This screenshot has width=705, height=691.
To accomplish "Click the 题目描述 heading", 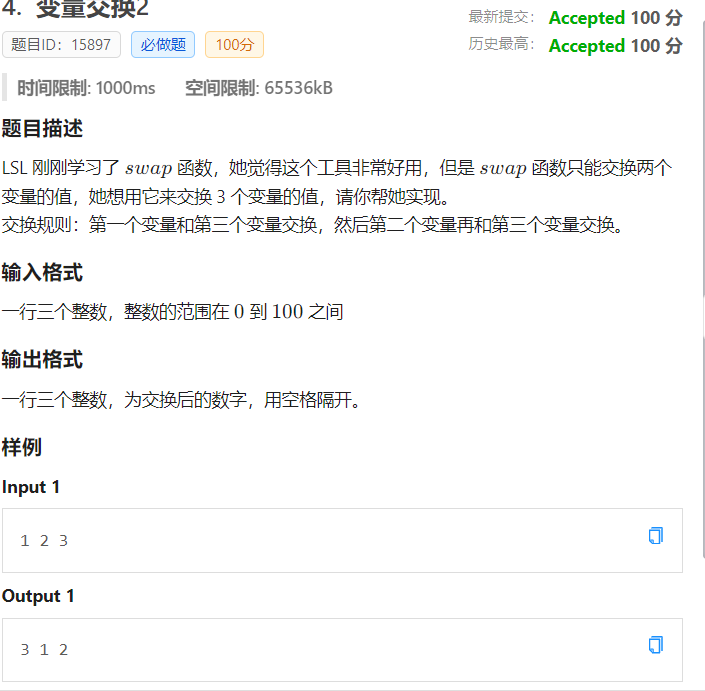I will pyautogui.click(x=42, y=129).
